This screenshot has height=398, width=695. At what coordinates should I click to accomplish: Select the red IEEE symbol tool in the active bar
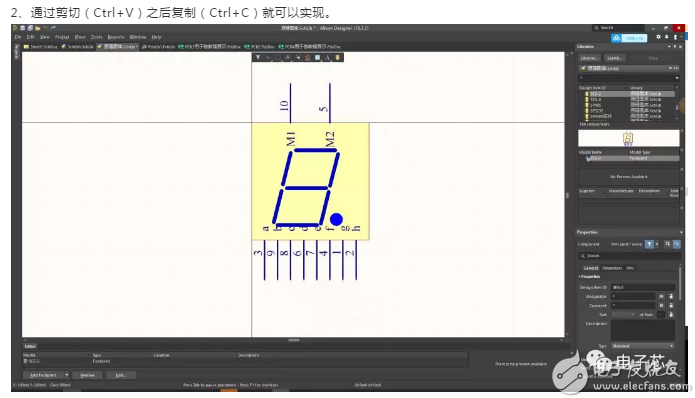point(308,58)
